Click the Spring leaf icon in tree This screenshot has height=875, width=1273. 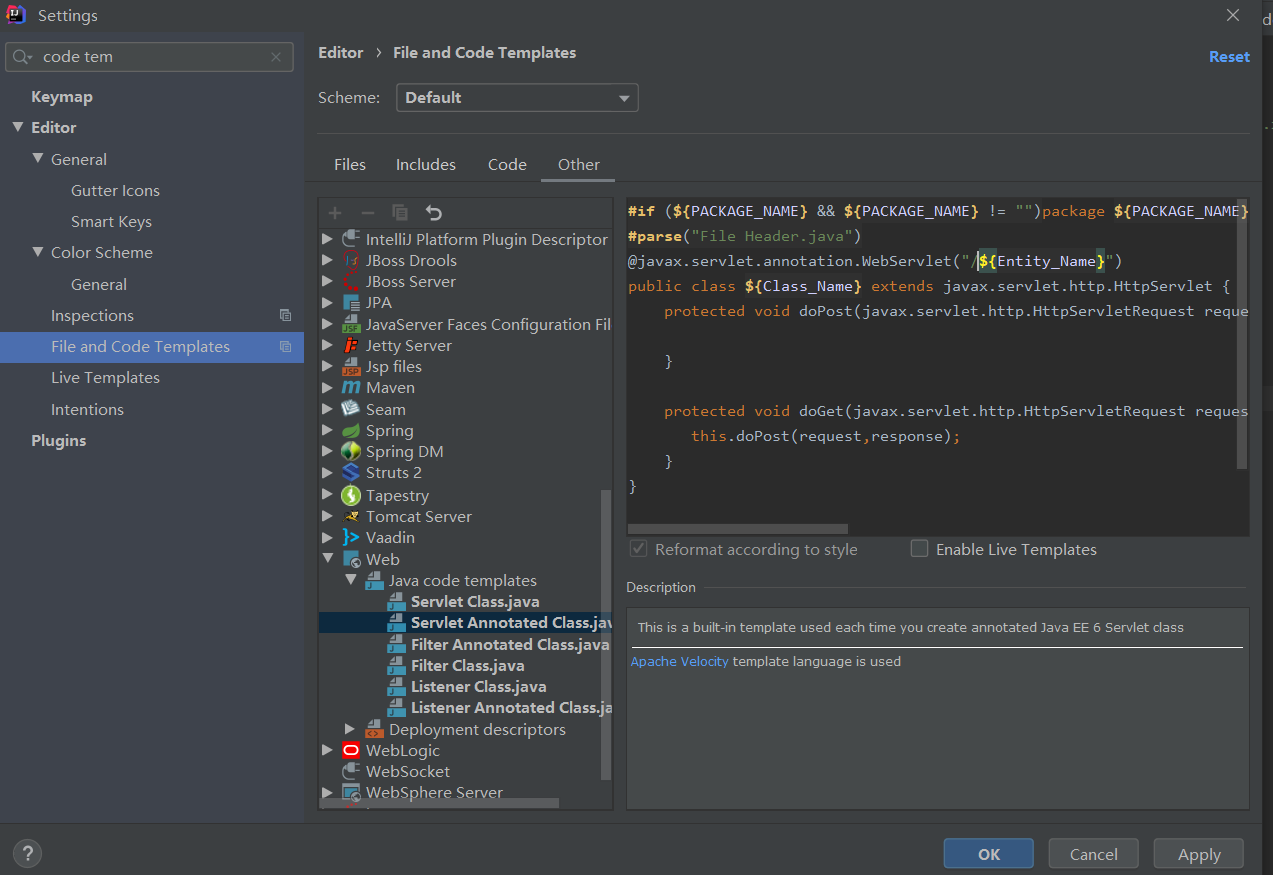[350, 430]
